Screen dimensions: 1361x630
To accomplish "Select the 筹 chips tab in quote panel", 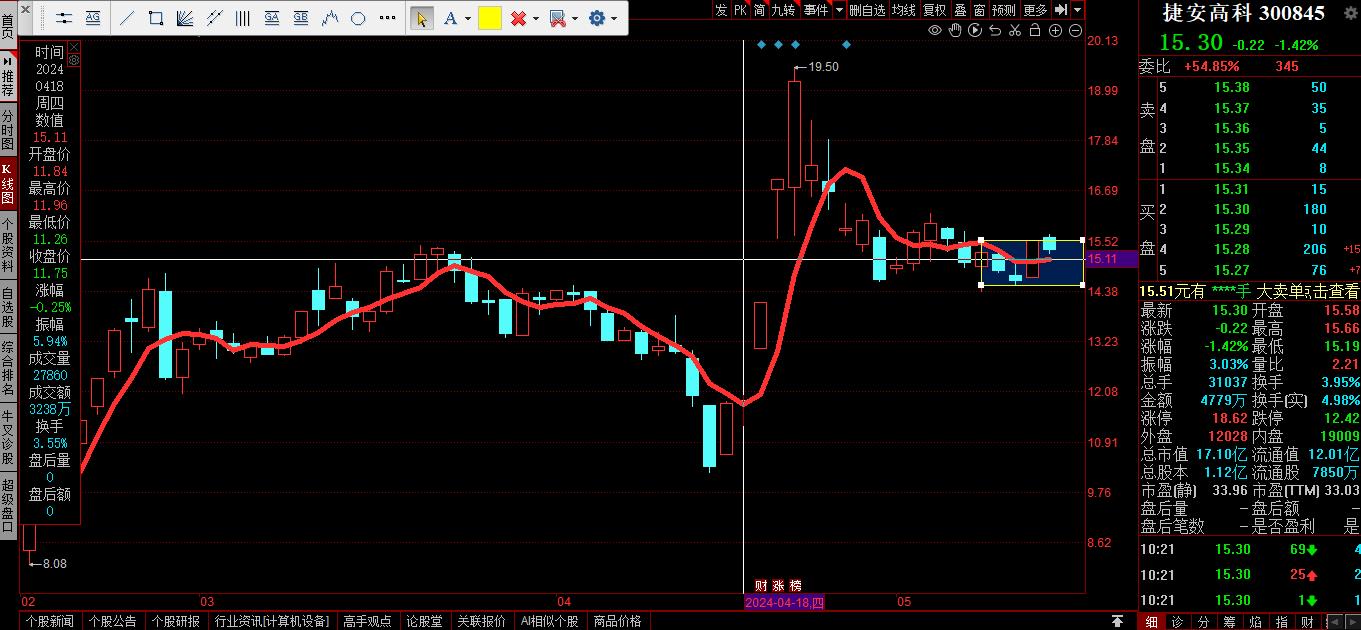I will point(1229,621).
